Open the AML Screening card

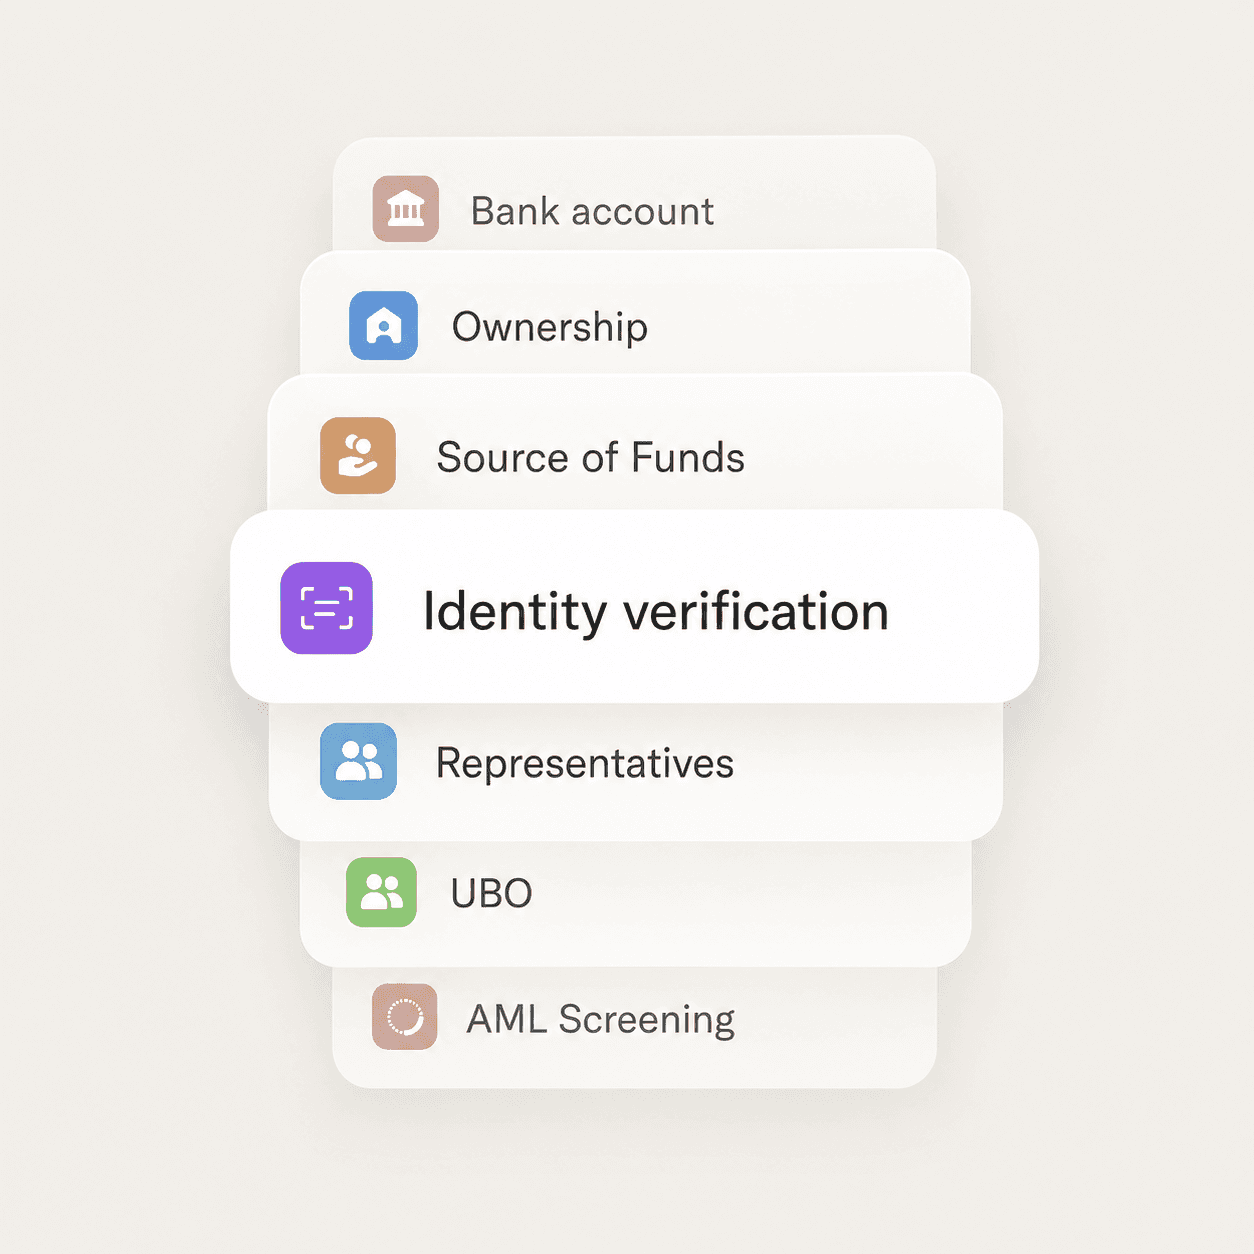click(635, 1027)
